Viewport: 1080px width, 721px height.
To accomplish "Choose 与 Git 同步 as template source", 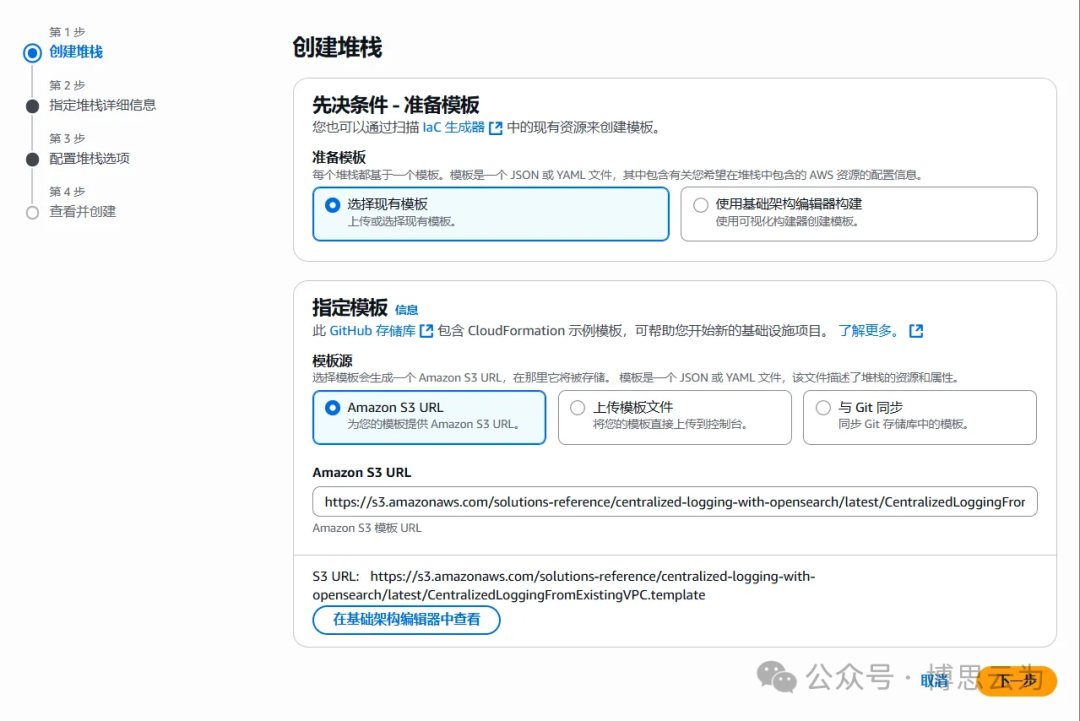I will [823, 408].
